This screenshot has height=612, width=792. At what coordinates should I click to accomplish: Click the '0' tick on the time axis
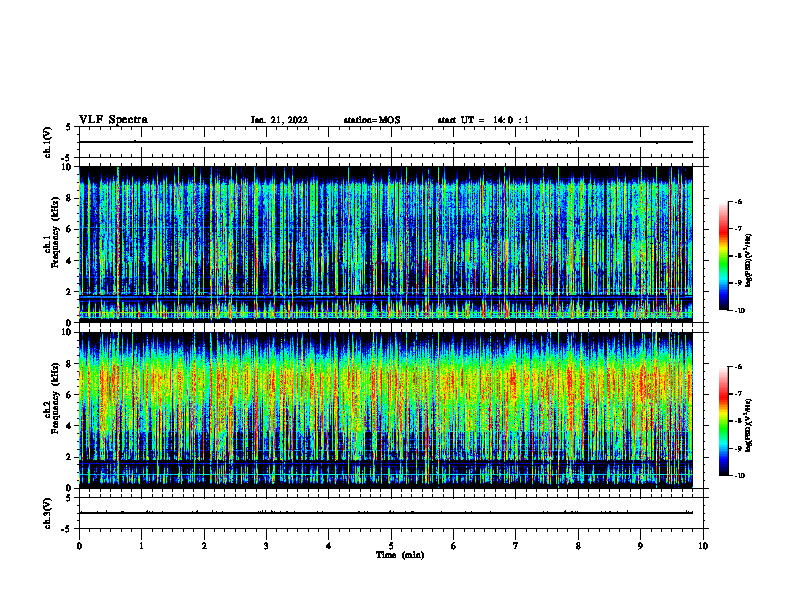pos(79,546)
